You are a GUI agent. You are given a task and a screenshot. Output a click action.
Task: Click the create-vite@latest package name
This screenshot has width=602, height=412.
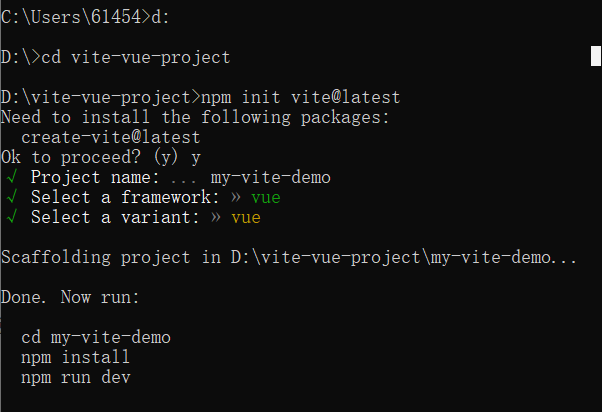tap(110, 137)
